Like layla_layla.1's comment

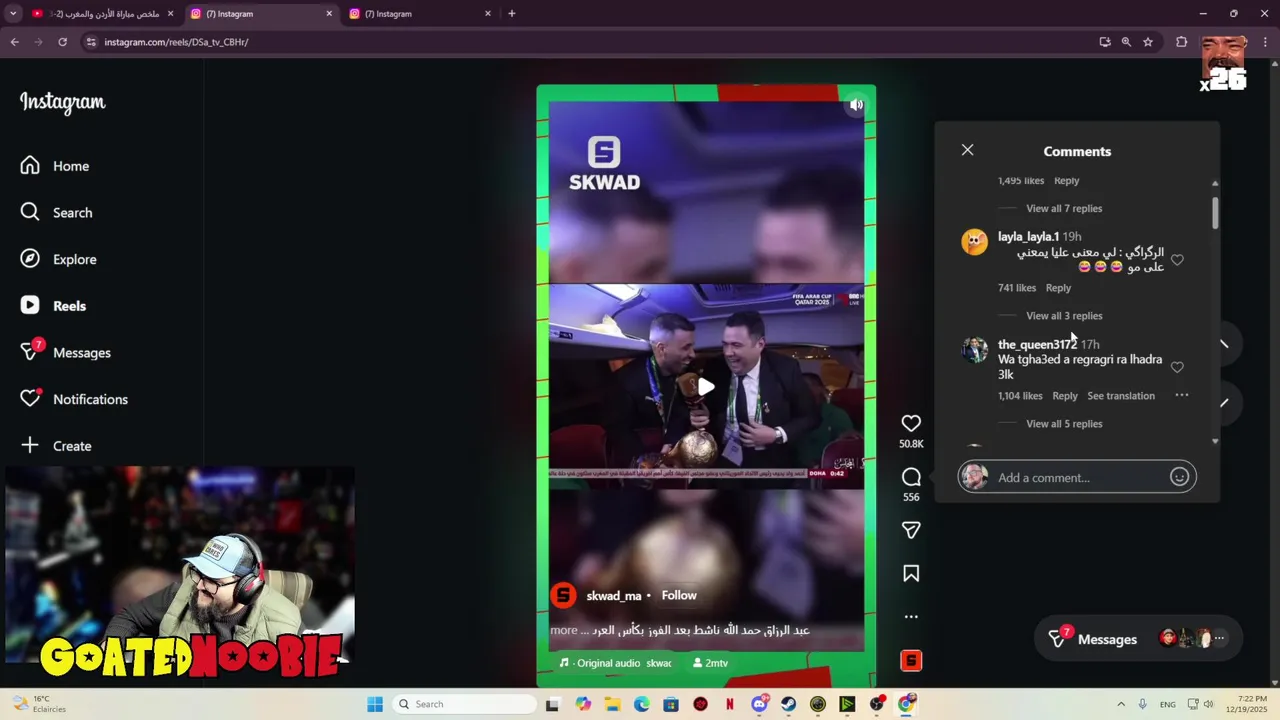[x=1177, y=260]
